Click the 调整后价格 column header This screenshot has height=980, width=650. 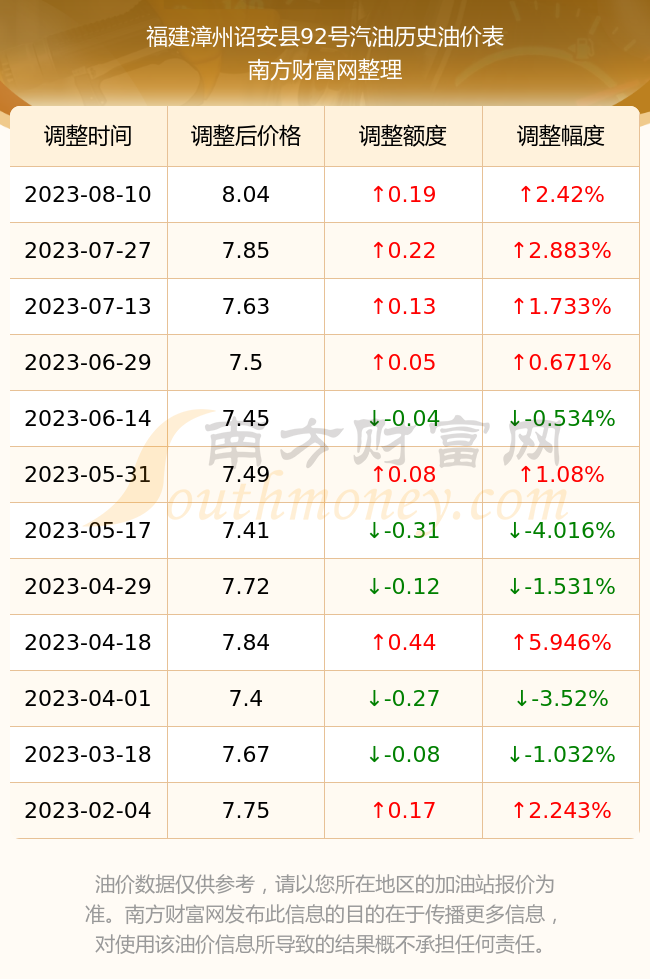point(246,136)
